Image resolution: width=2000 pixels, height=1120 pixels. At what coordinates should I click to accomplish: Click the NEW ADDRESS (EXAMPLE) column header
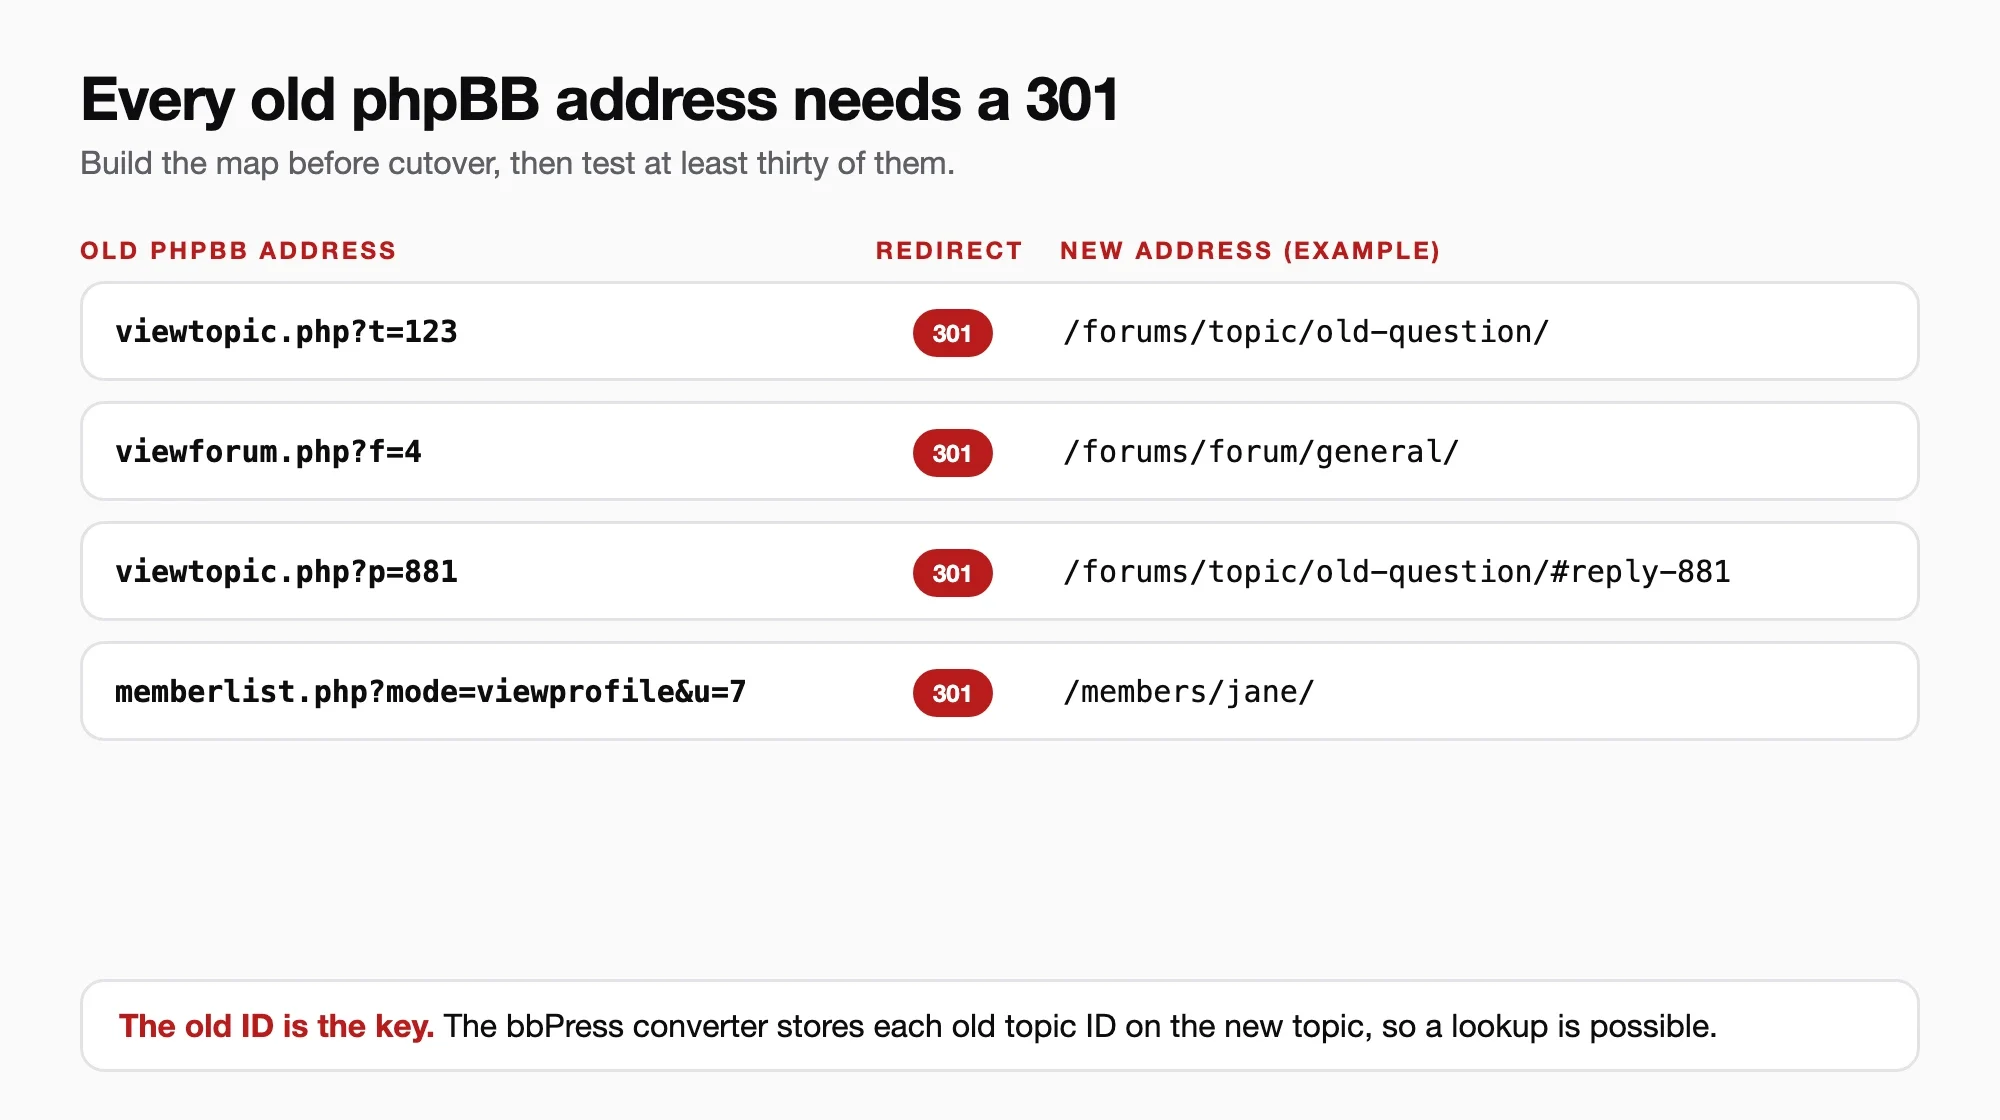coord(1250,250)
